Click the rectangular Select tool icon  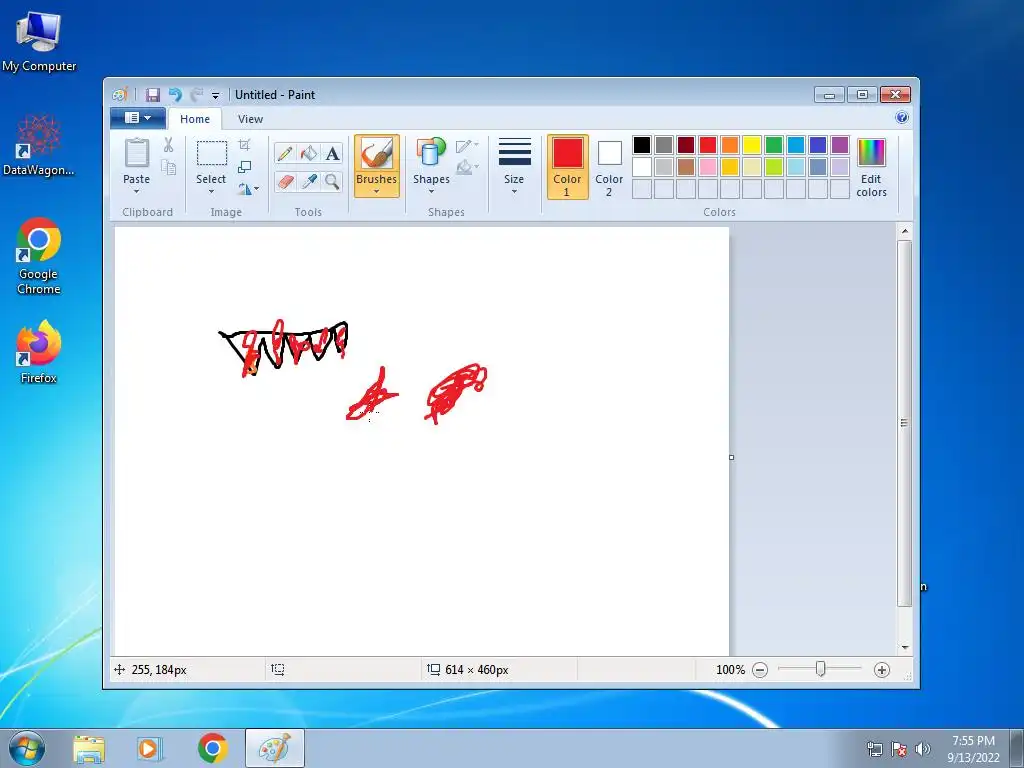pyautogui.click(x=212, y=153)
